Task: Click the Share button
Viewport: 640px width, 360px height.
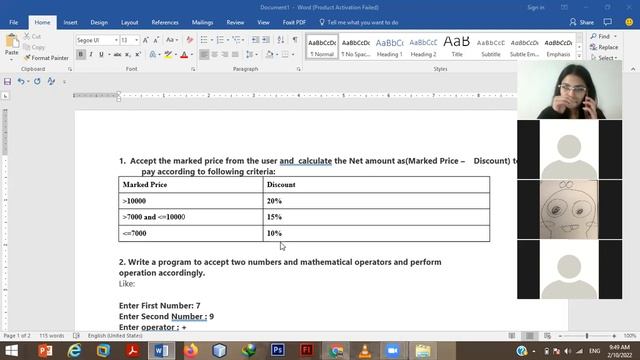Action: (x=582, y=22)
